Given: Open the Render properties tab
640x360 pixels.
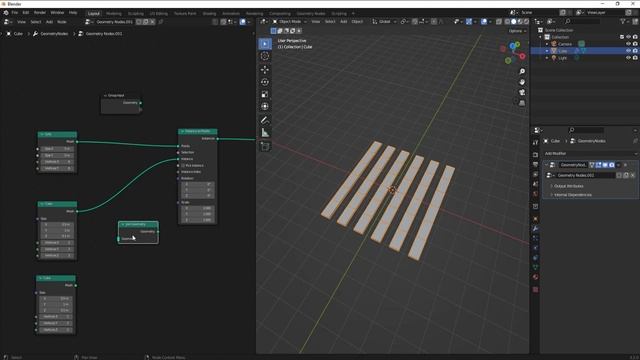Looking at the screenshot, I should (x=535, y=155).
